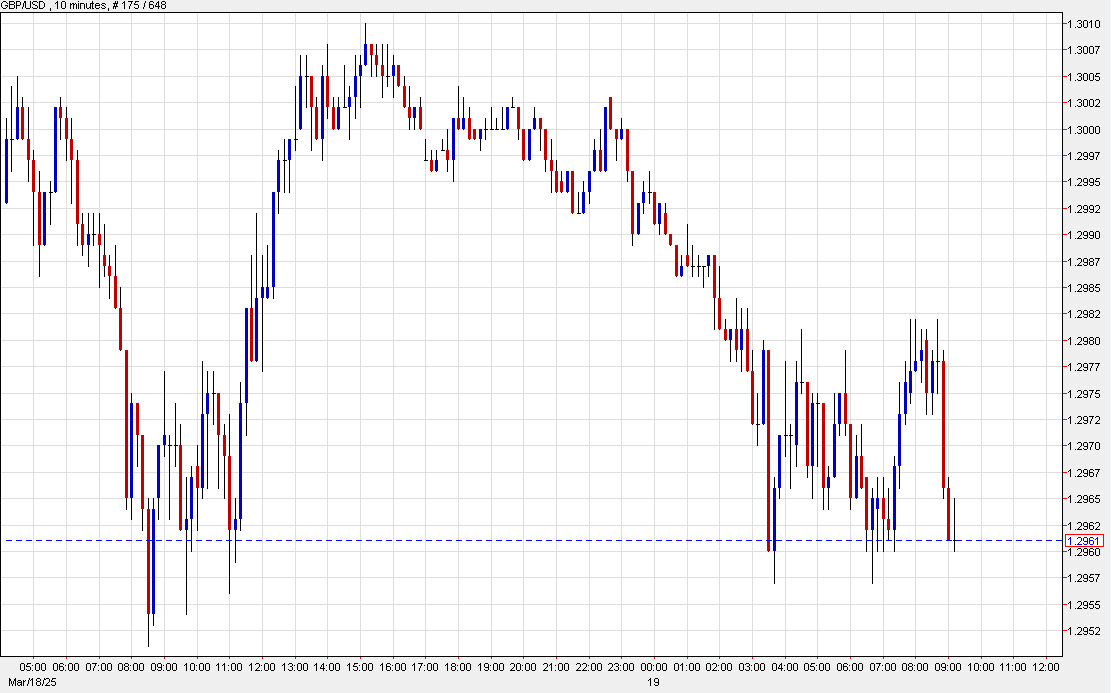Click the dashed blue price level line

pos(500,539)
